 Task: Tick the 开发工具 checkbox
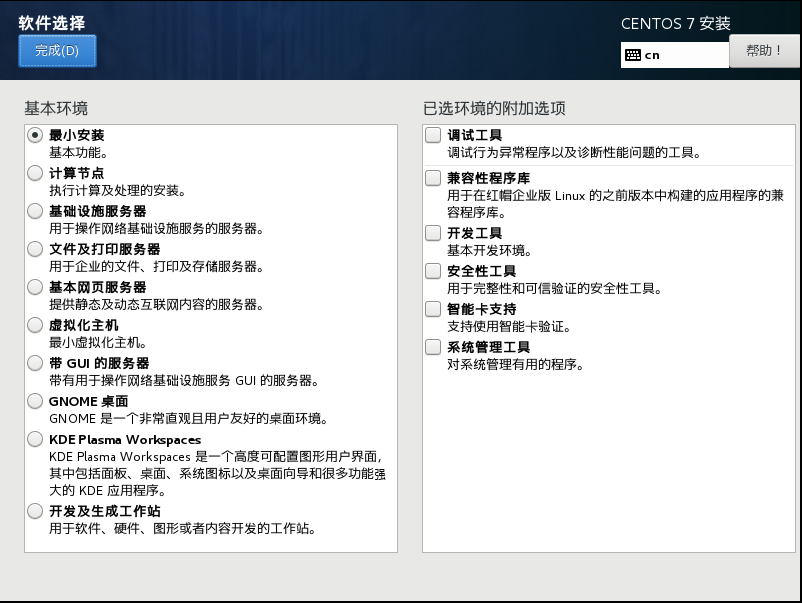point(433,233)
